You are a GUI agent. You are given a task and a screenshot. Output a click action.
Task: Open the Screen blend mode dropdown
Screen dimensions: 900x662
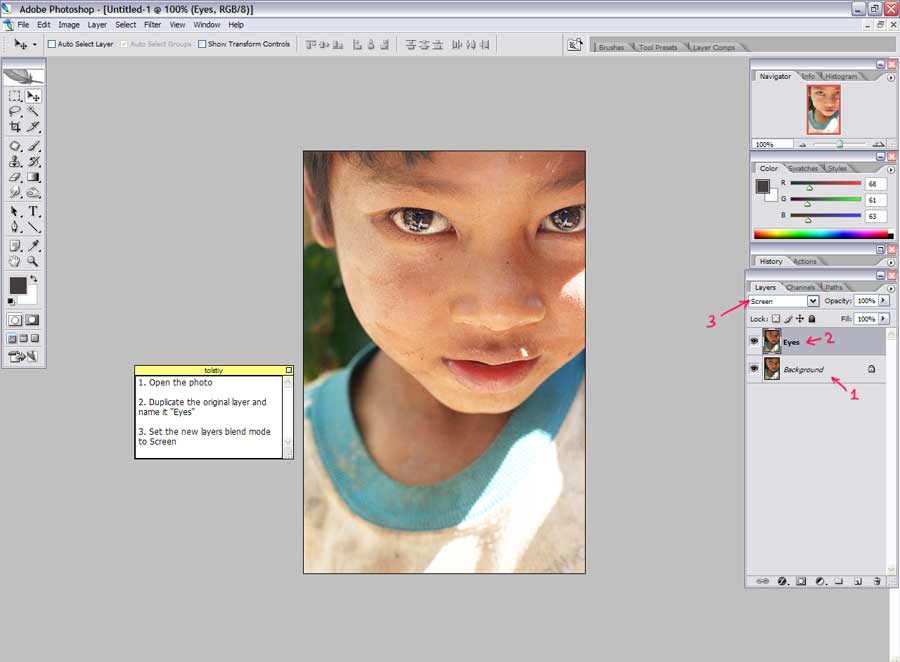tap(812, 301)
